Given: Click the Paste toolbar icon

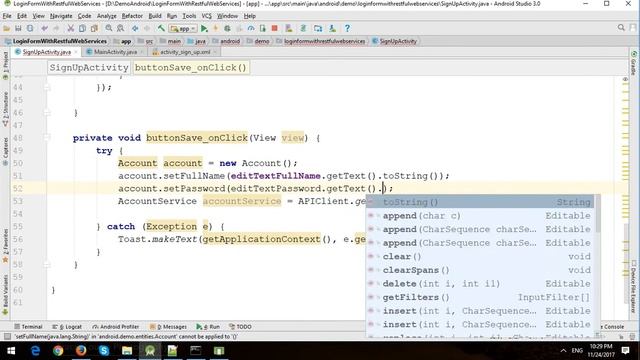Looking at the screenshot, I should click(94, 29).
